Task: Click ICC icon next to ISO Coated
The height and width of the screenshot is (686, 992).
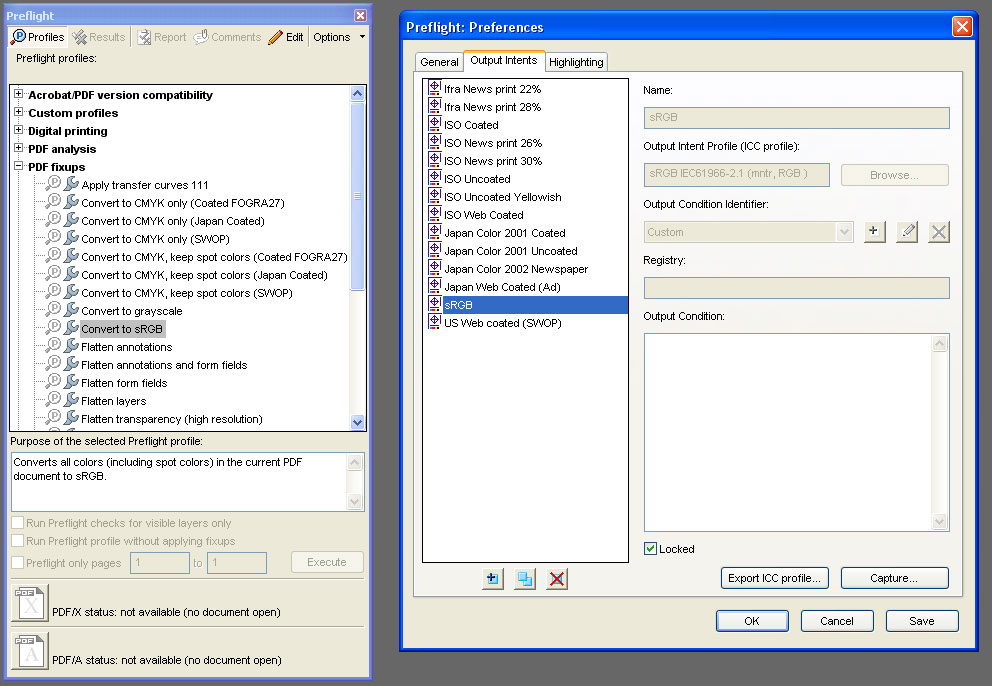Action: coord(435,124)
